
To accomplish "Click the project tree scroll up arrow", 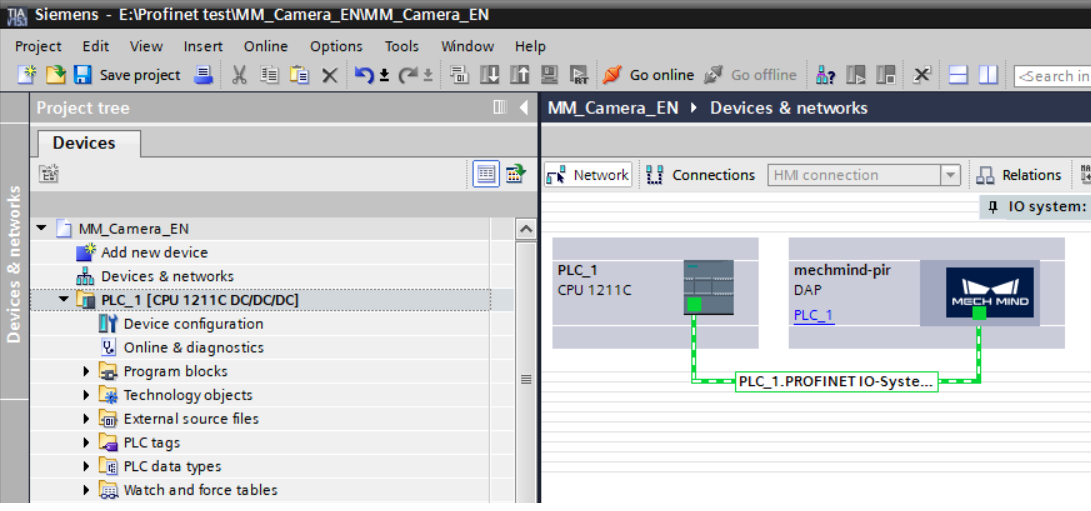I will coord(526,229).
